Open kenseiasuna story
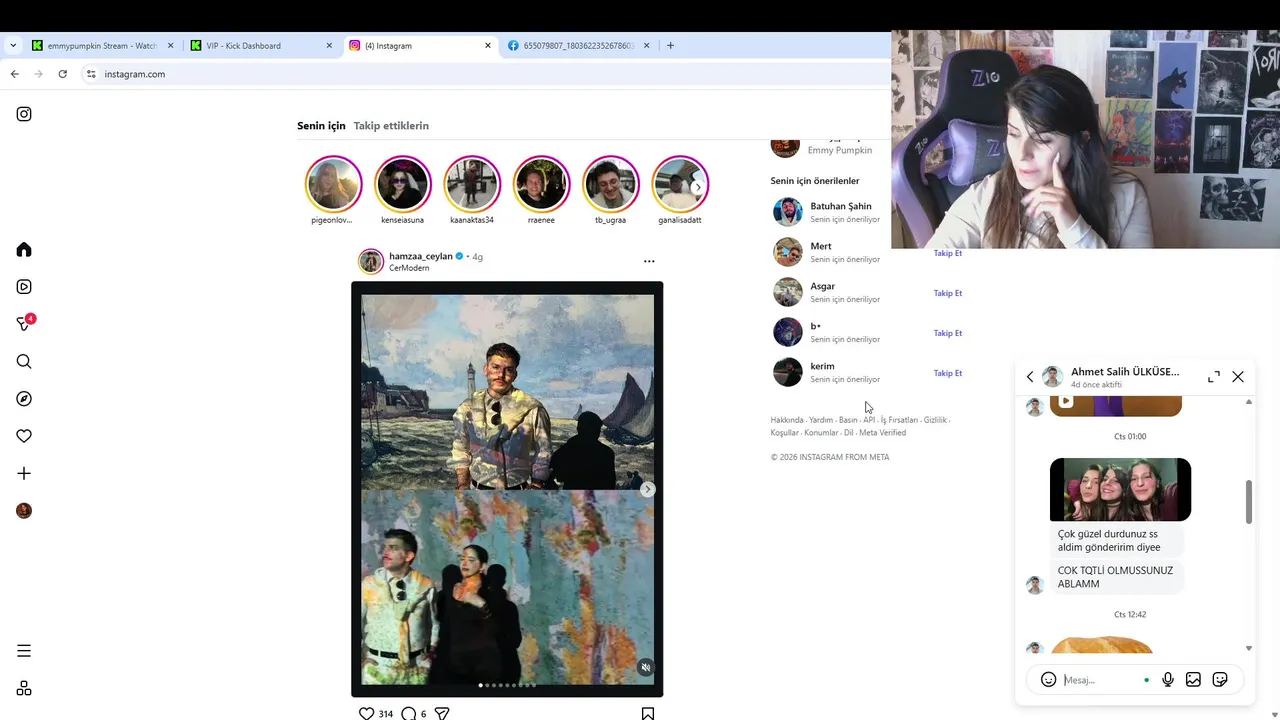This screenshot has width=1280, height=720. [x=402, y=184]
